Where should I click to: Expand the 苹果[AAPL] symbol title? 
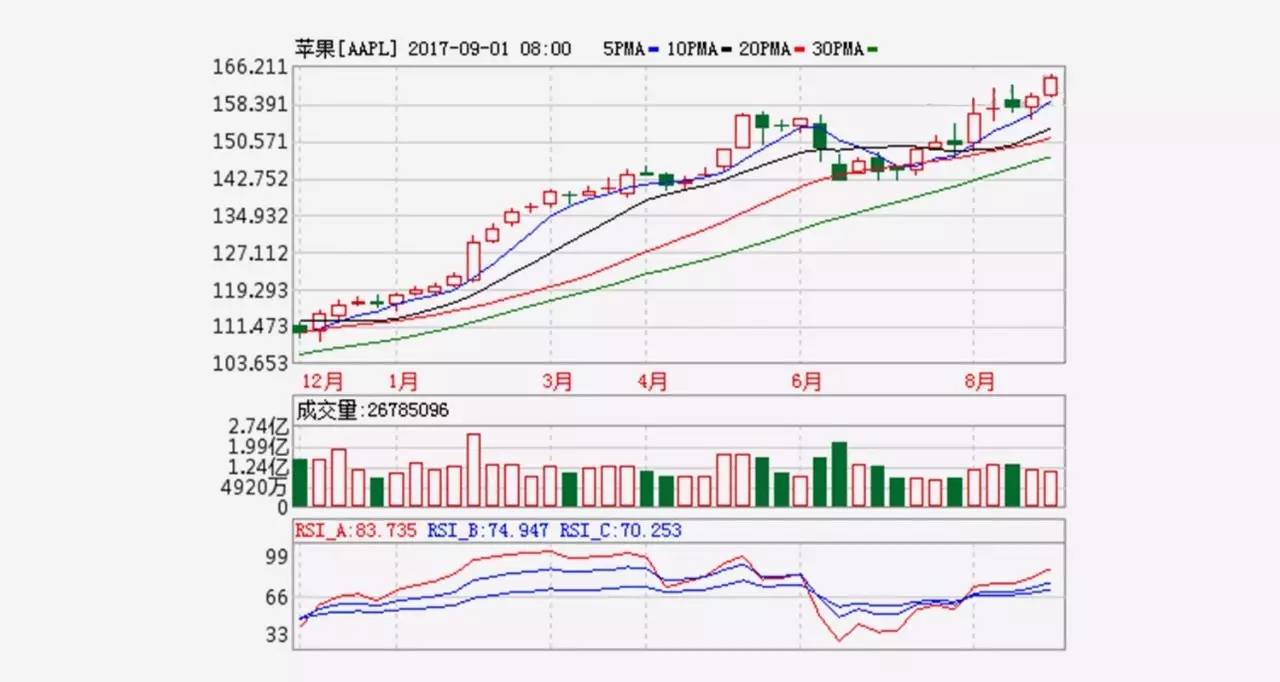point(346,47)
